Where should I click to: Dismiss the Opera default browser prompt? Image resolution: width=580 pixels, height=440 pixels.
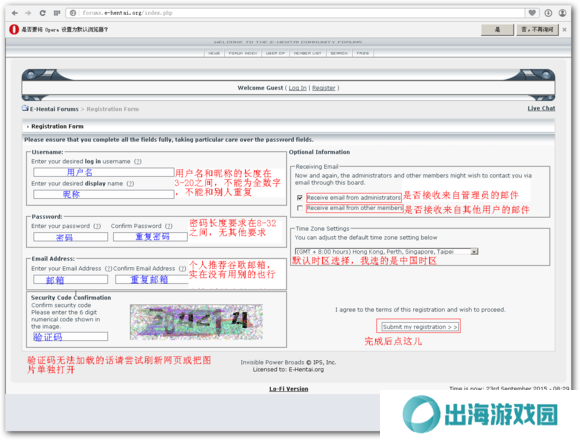coord(564,30)
